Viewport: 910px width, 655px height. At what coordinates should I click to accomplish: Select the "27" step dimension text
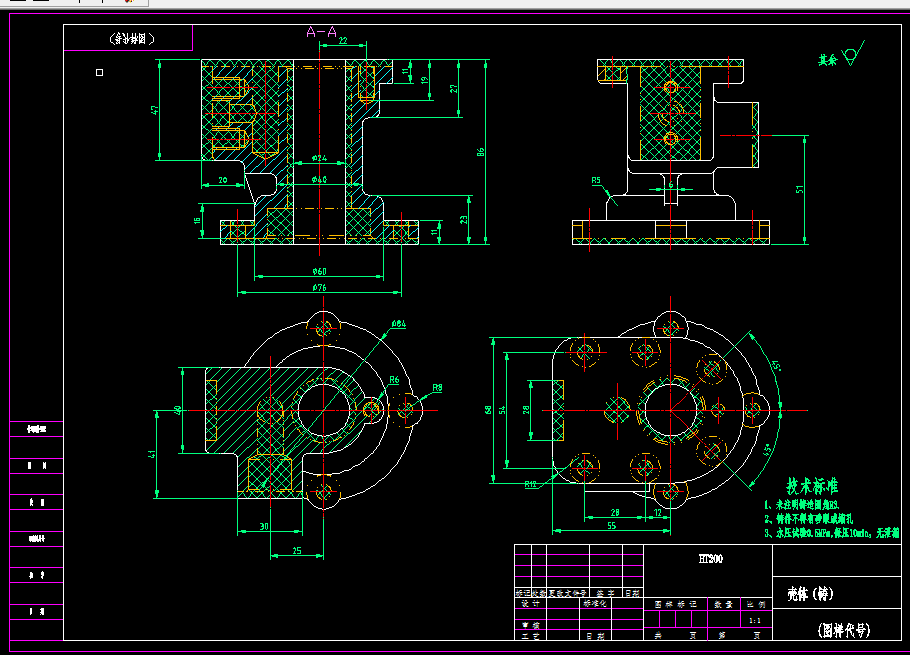453,89
